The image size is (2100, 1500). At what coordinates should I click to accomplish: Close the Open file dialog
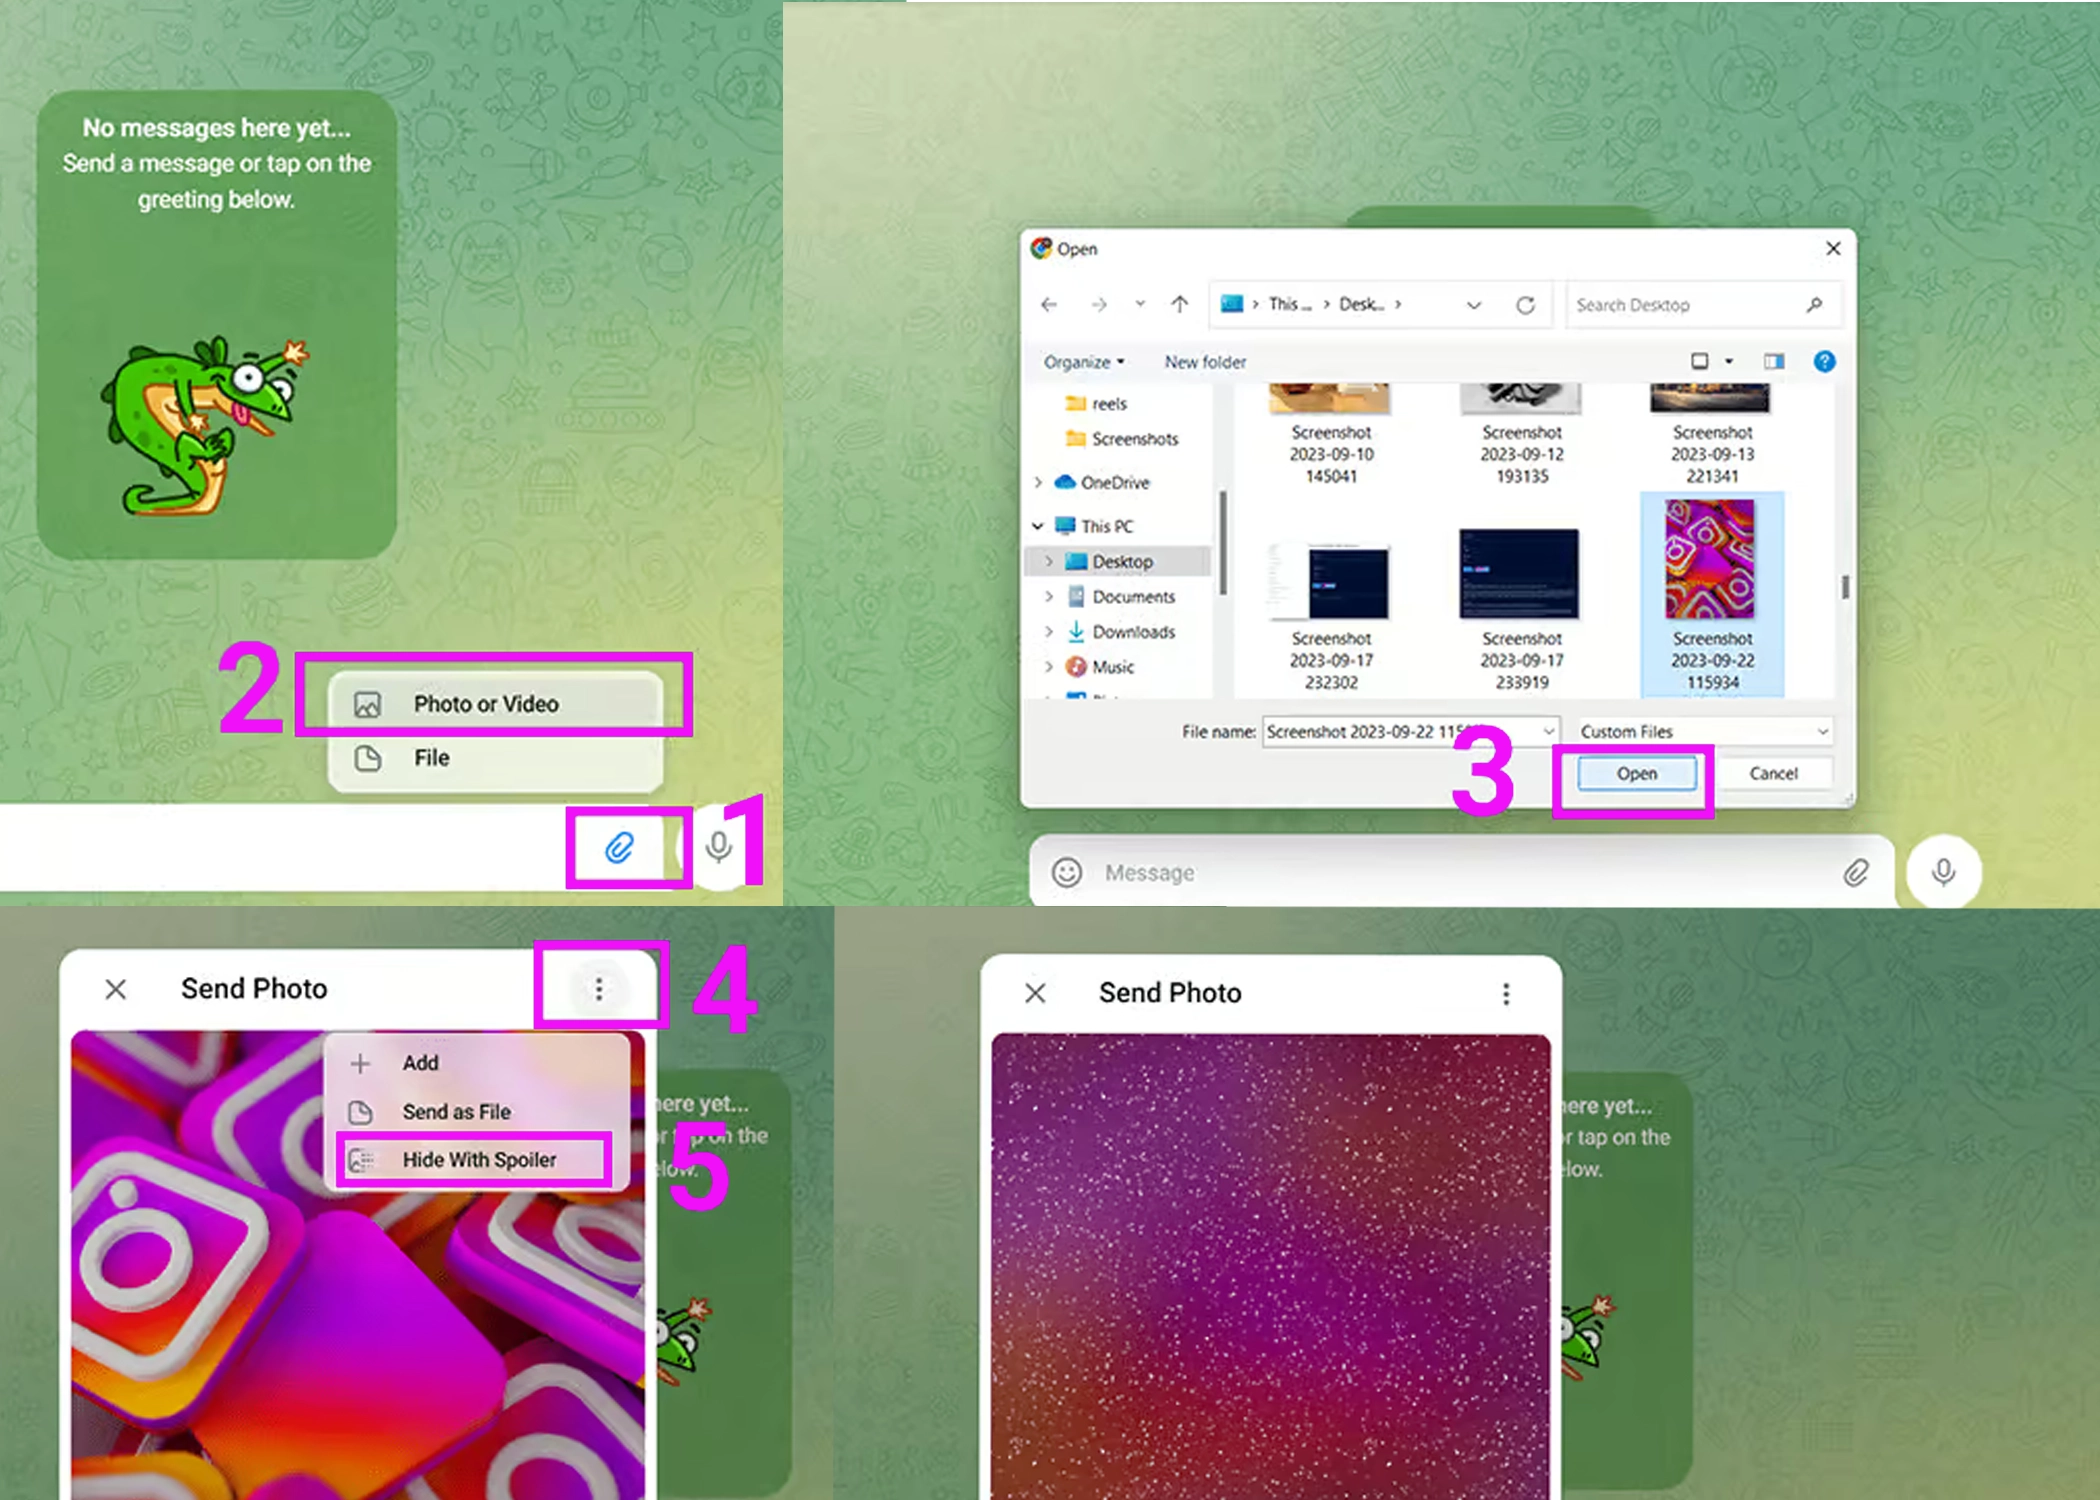tap(1832, 248)
